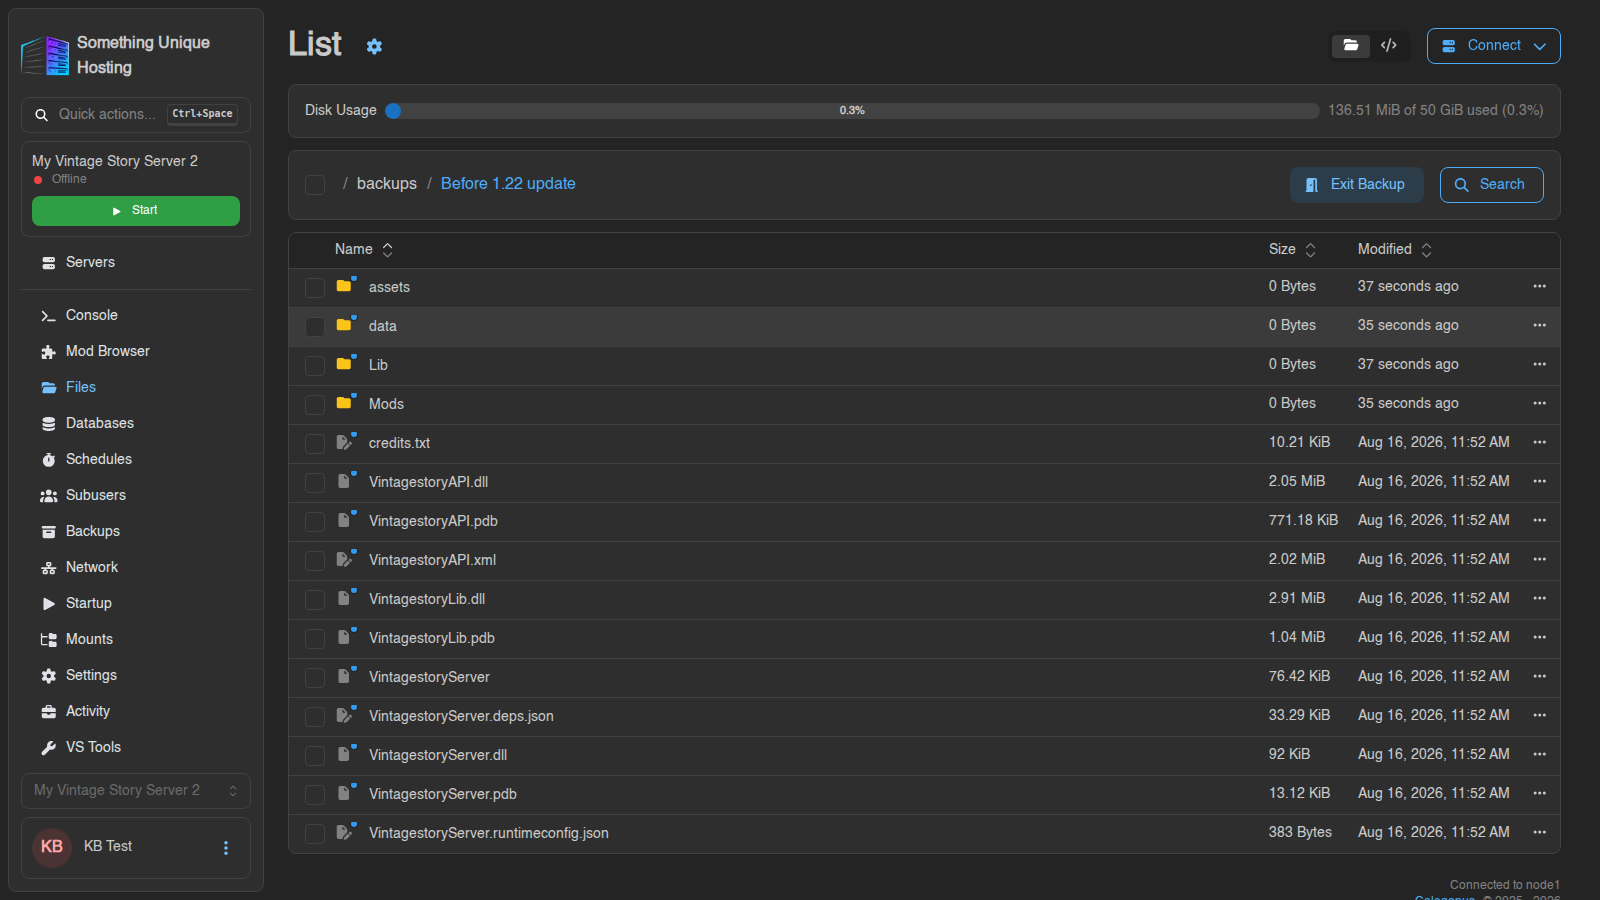Open KB Test user menu dots

[226, 848]
